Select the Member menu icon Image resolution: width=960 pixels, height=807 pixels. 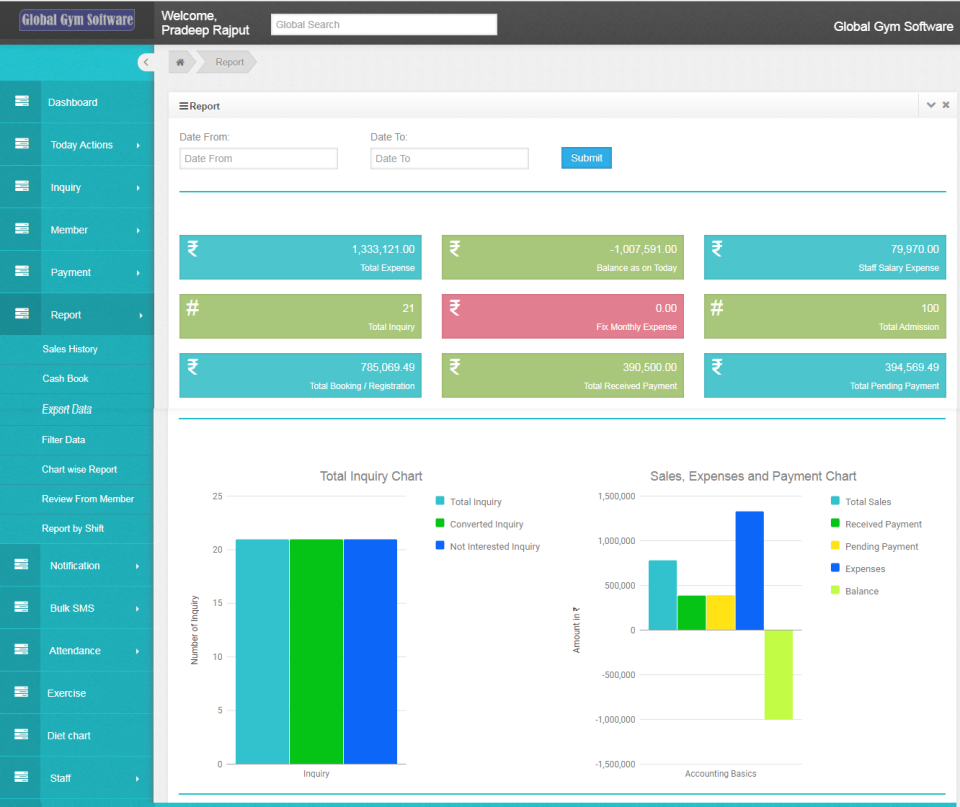tap(21, 229)
